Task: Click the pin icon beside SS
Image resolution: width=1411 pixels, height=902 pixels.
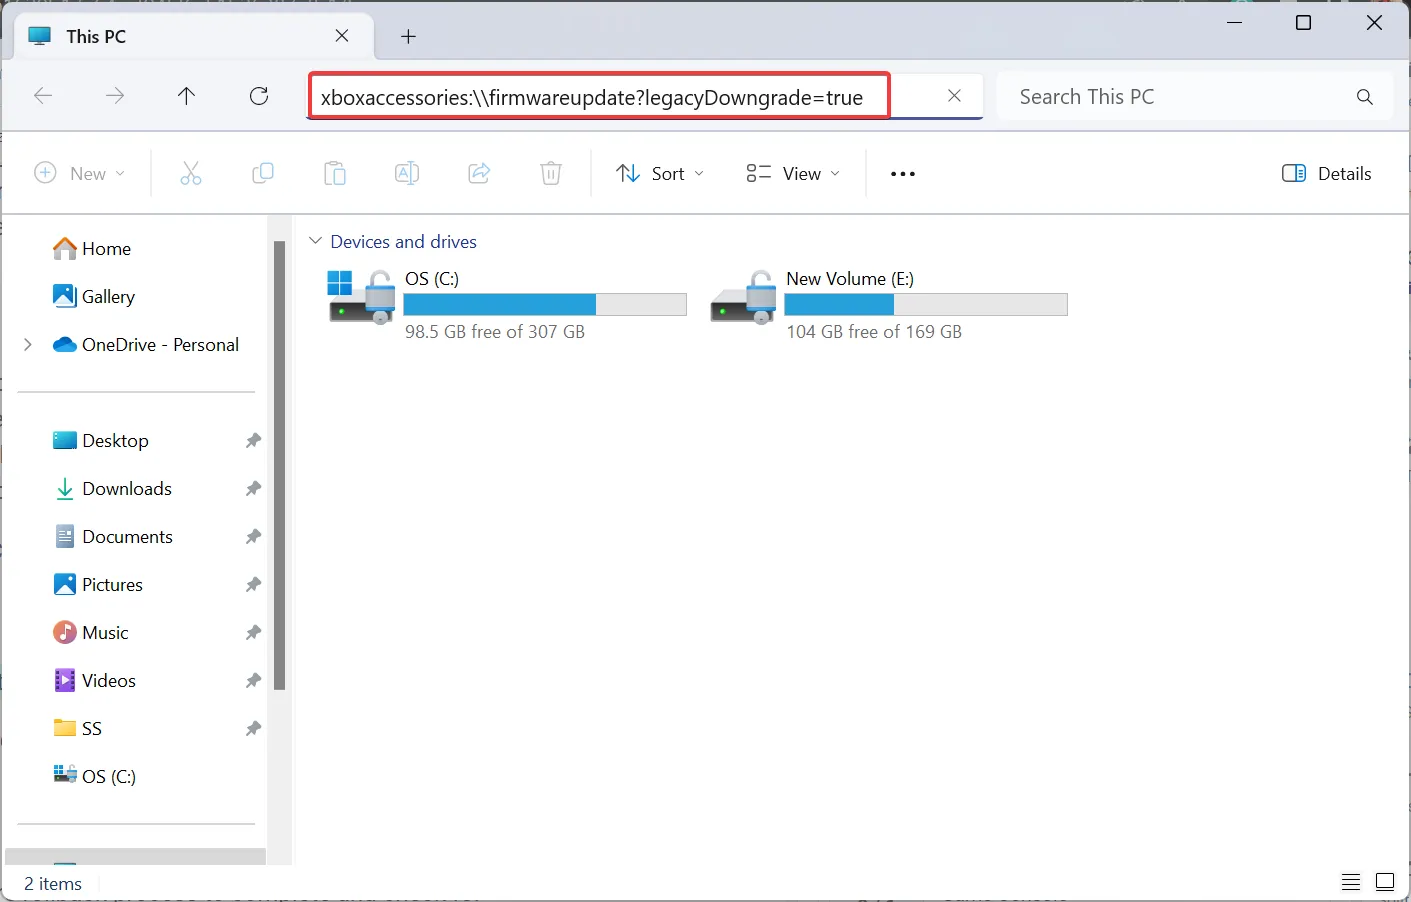Action: pyautogui.click(x=253, y=728)
